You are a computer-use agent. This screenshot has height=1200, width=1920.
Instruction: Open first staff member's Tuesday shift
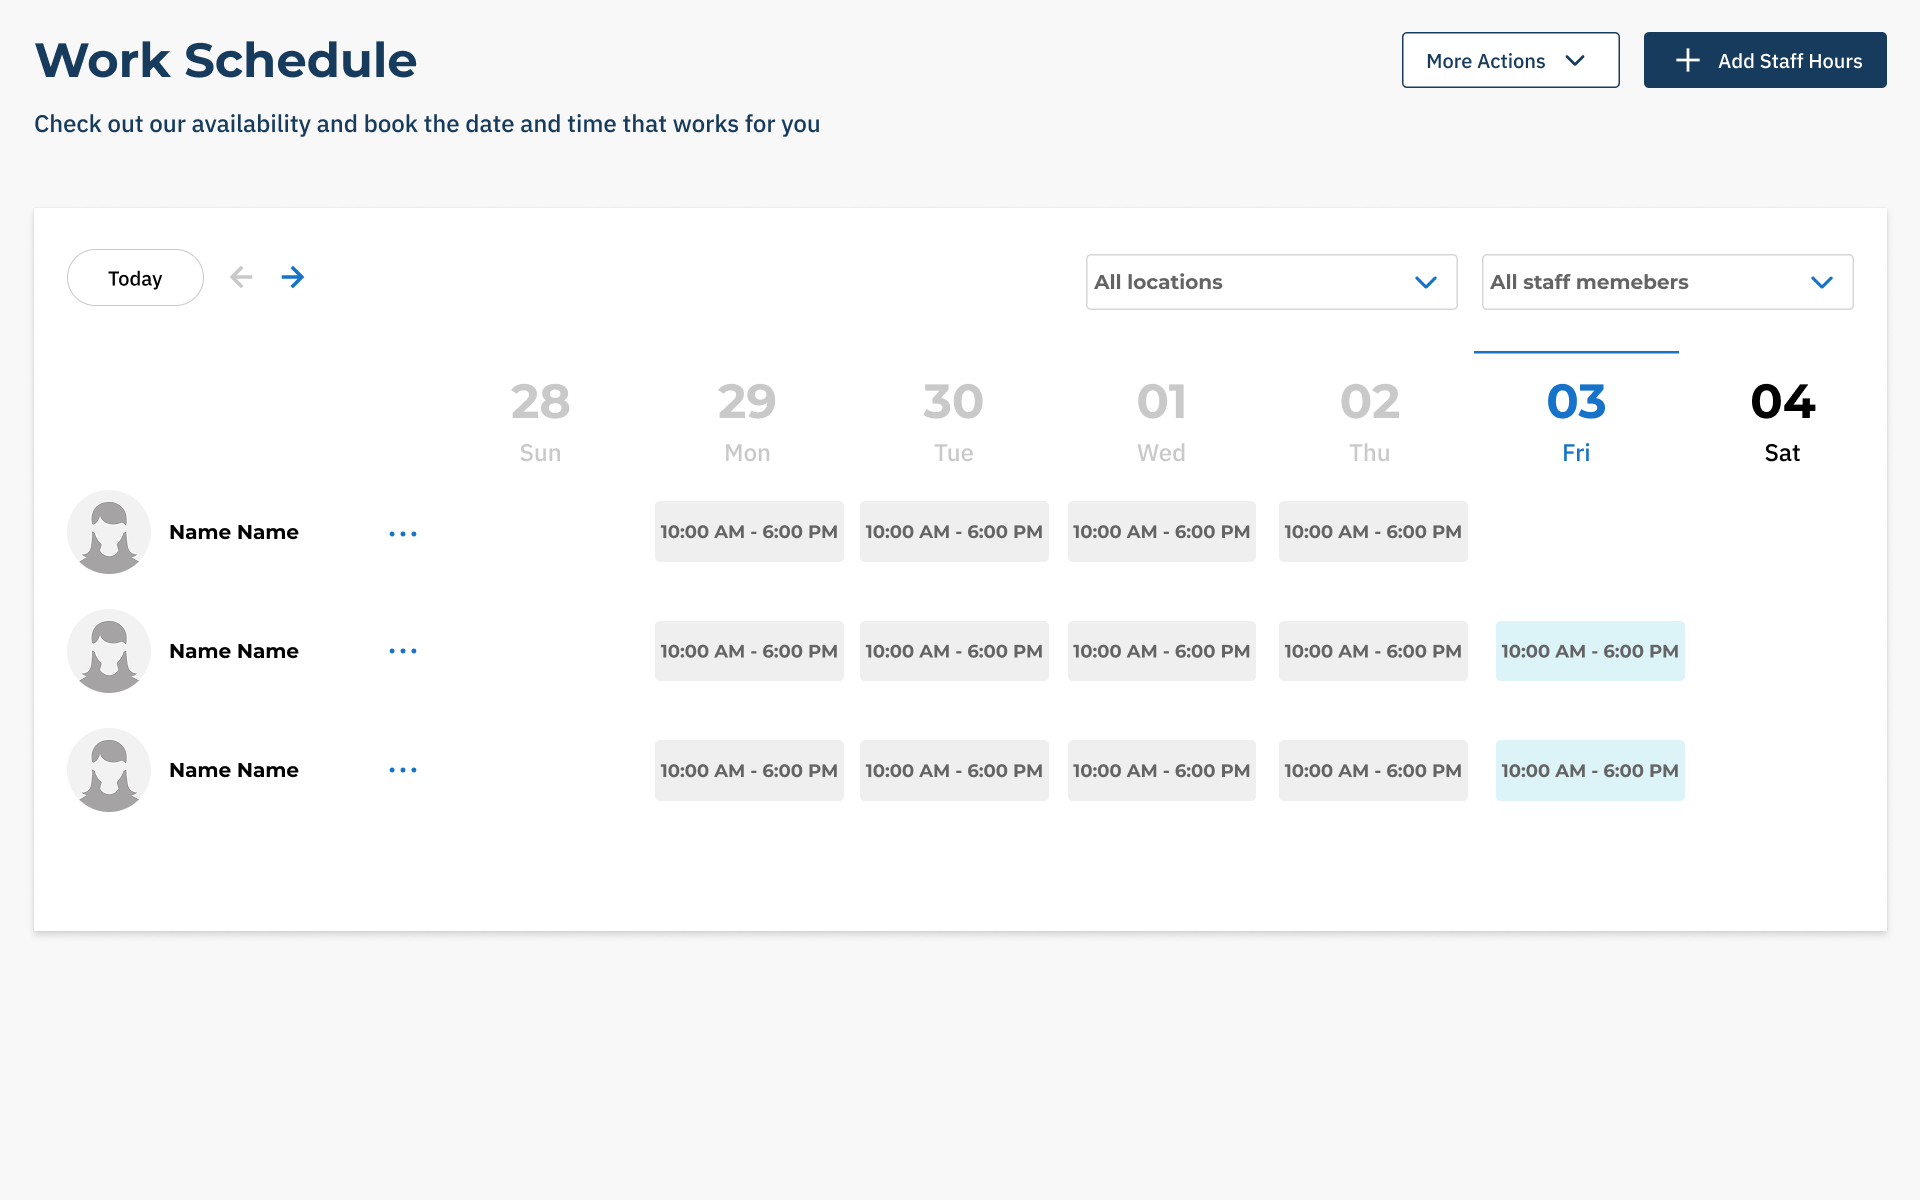(954, 531)
